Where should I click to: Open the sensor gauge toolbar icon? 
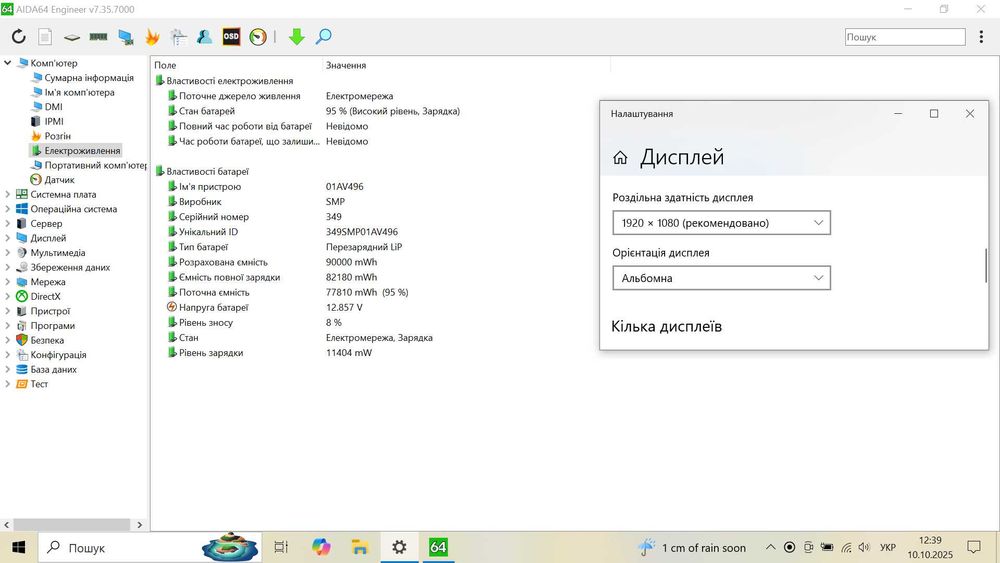[x=258, y=37]
